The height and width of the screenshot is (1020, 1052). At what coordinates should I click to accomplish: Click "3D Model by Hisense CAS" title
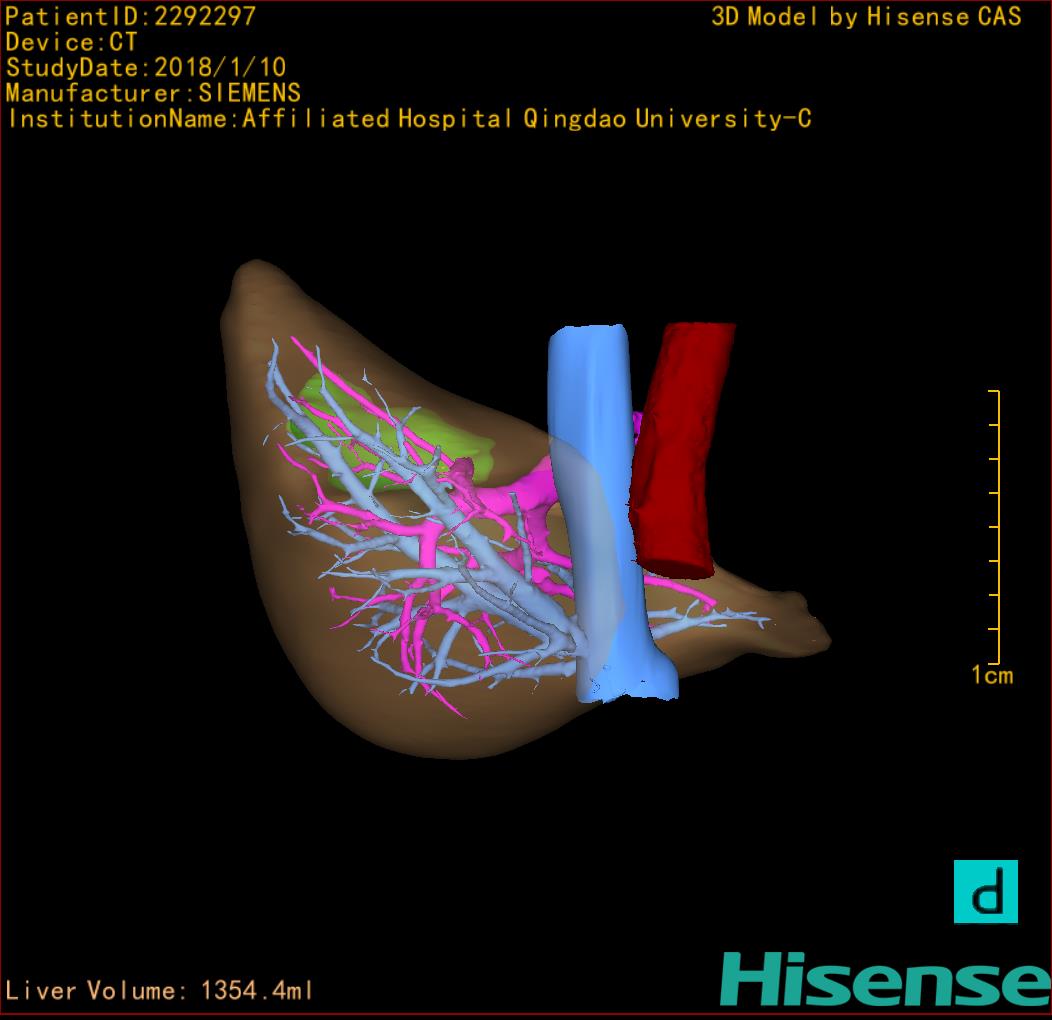pyautogui.click(x=866, y=16)
